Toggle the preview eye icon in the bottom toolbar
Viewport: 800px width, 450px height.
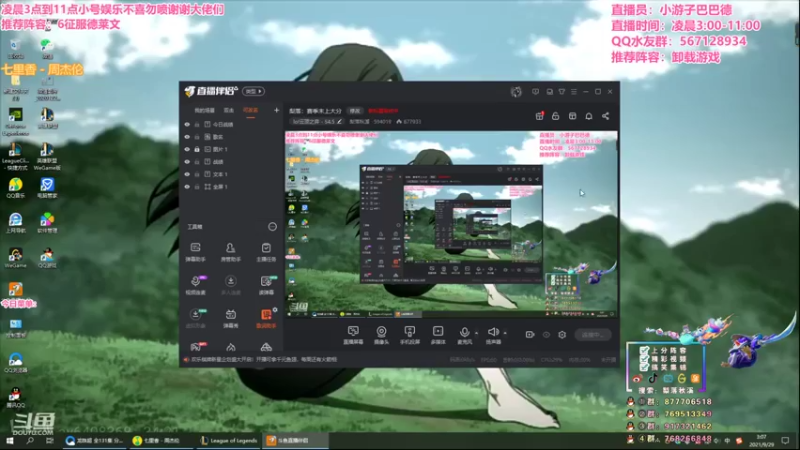[546, 335]
